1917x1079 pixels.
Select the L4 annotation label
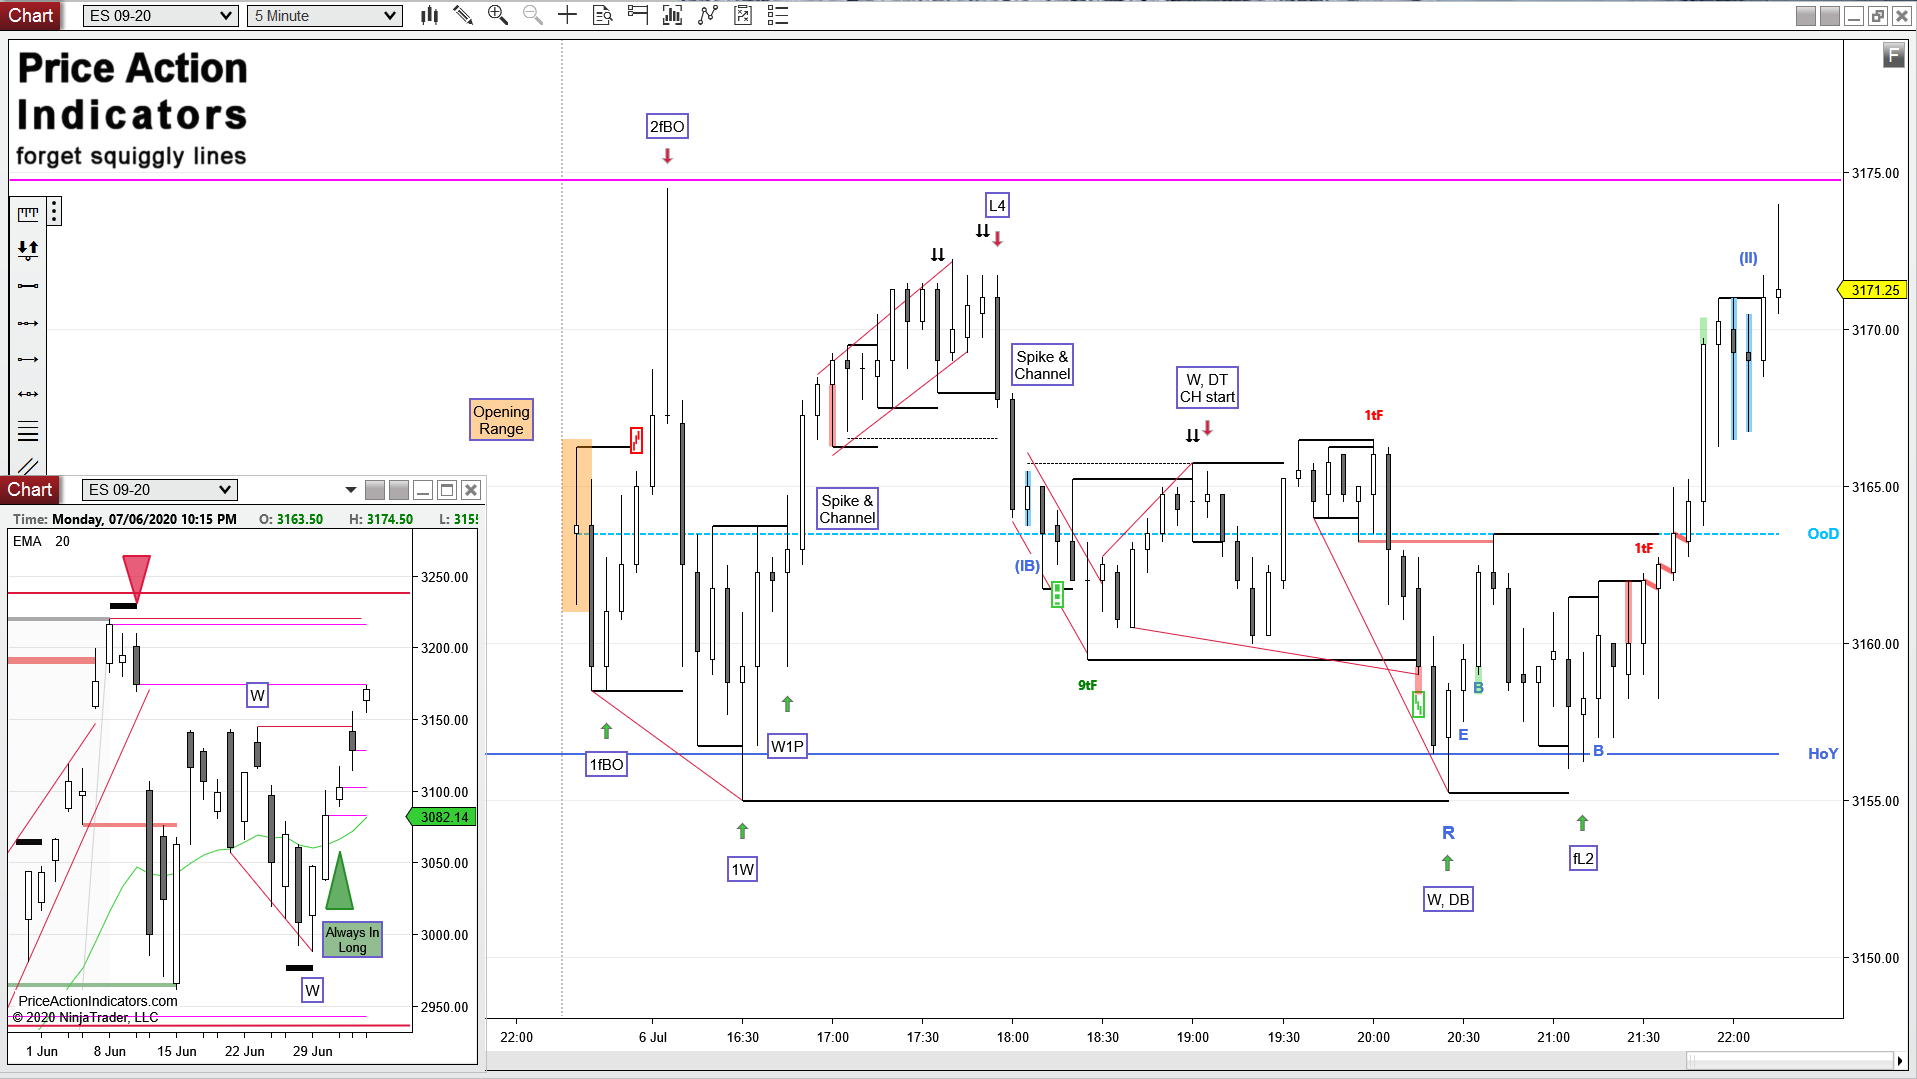[997, 206]
